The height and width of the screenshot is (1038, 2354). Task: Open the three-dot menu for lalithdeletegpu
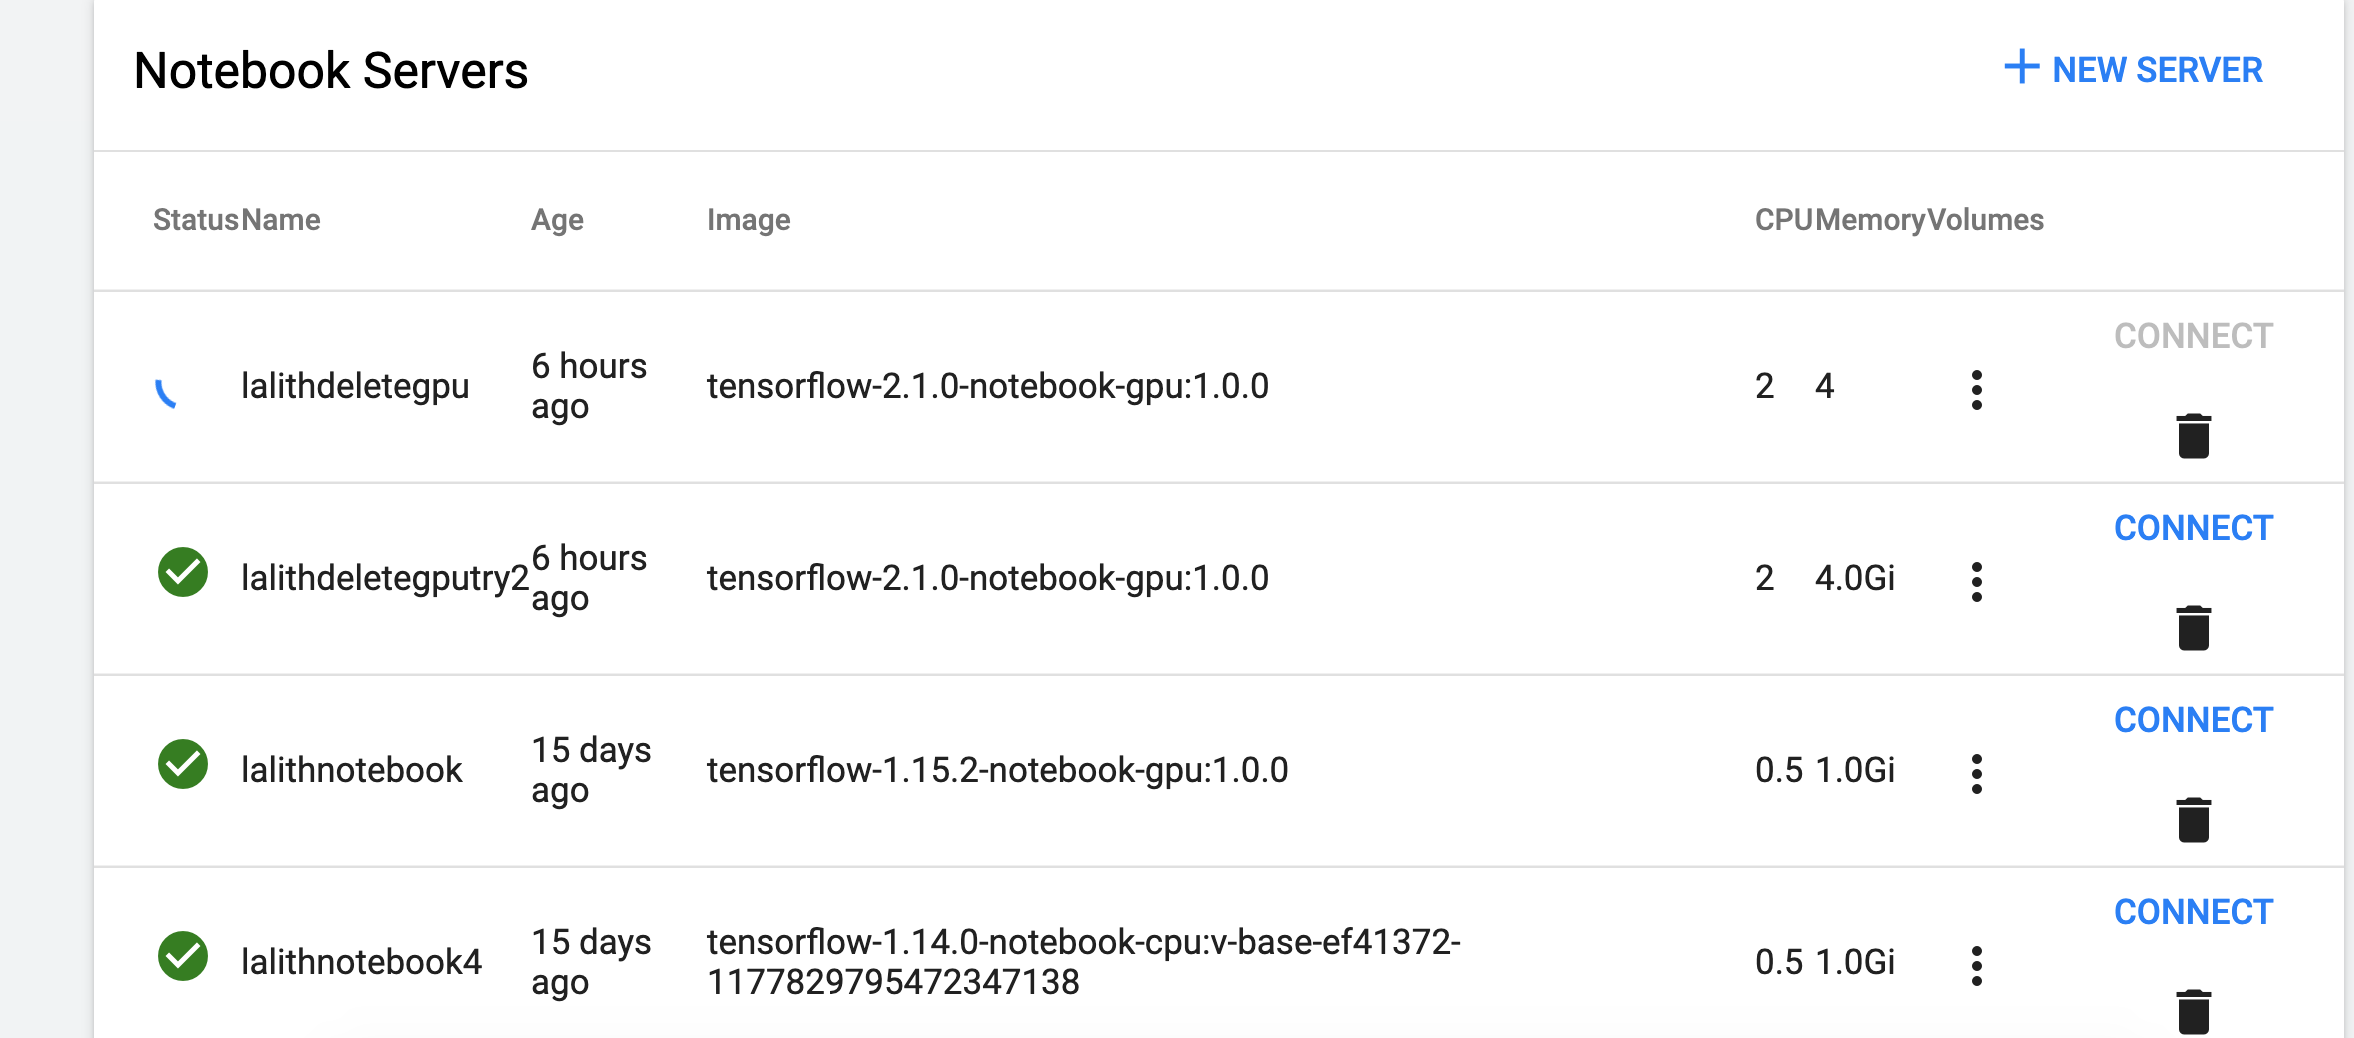pos(1977,391)
